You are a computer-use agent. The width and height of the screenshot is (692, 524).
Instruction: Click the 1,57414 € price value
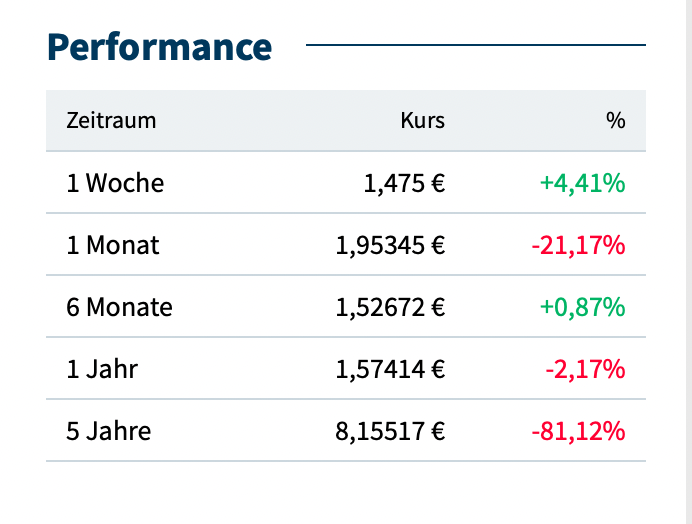coord(391,369)
